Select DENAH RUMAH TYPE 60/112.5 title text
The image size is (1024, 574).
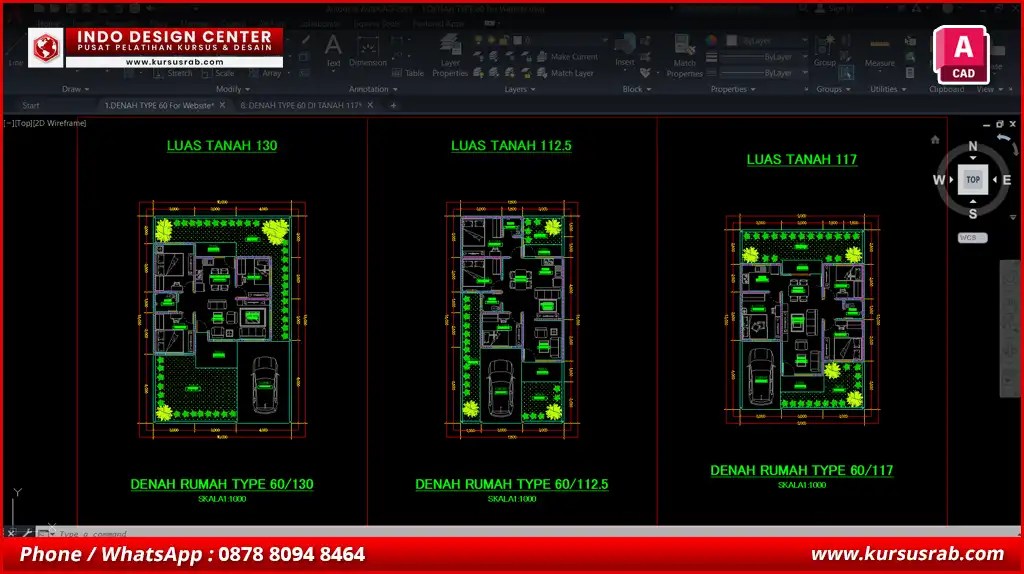511,484
